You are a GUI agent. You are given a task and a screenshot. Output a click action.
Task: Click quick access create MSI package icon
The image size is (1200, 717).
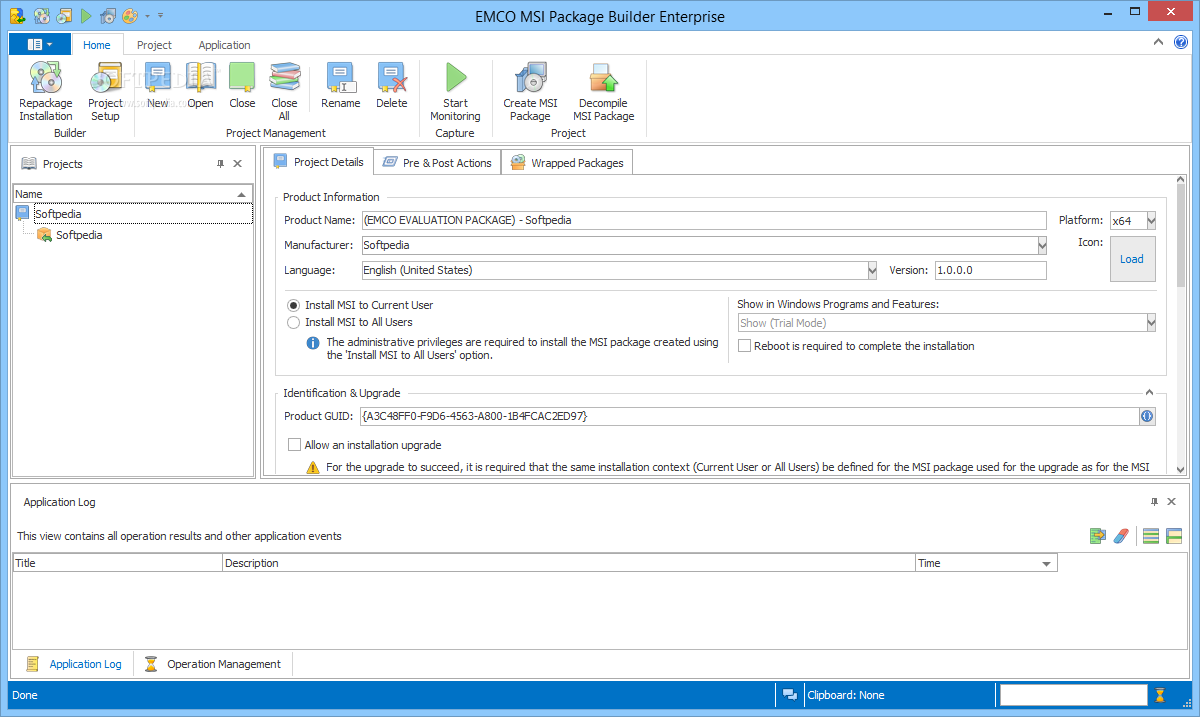[x=108, y=16]
